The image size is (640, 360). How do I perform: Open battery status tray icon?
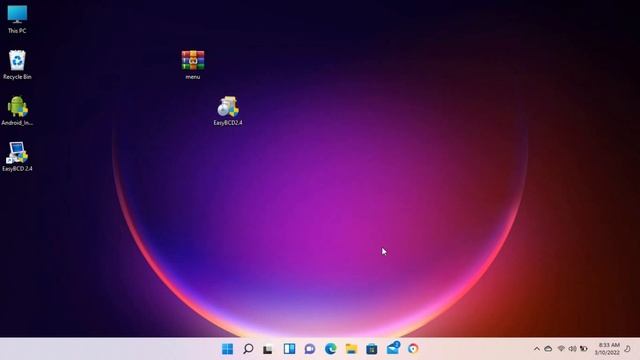point(584,349)
